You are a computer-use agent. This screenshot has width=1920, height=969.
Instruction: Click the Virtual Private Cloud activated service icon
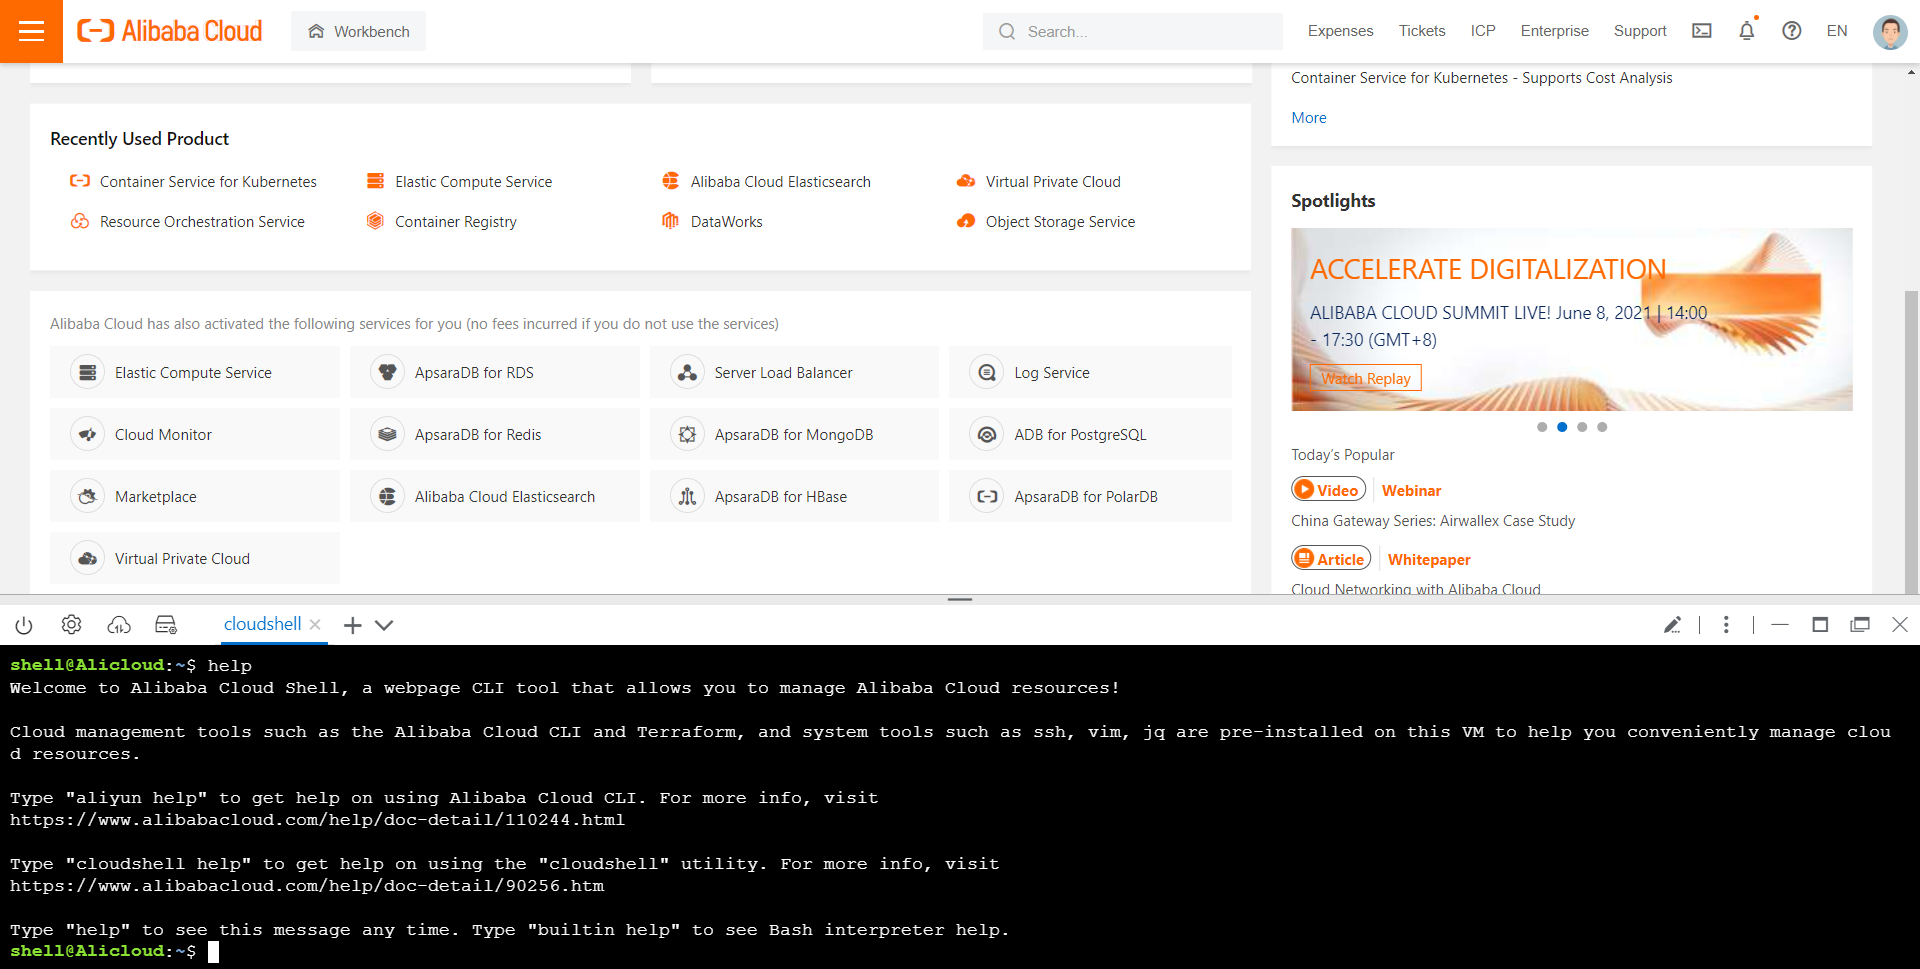[88, 559]
